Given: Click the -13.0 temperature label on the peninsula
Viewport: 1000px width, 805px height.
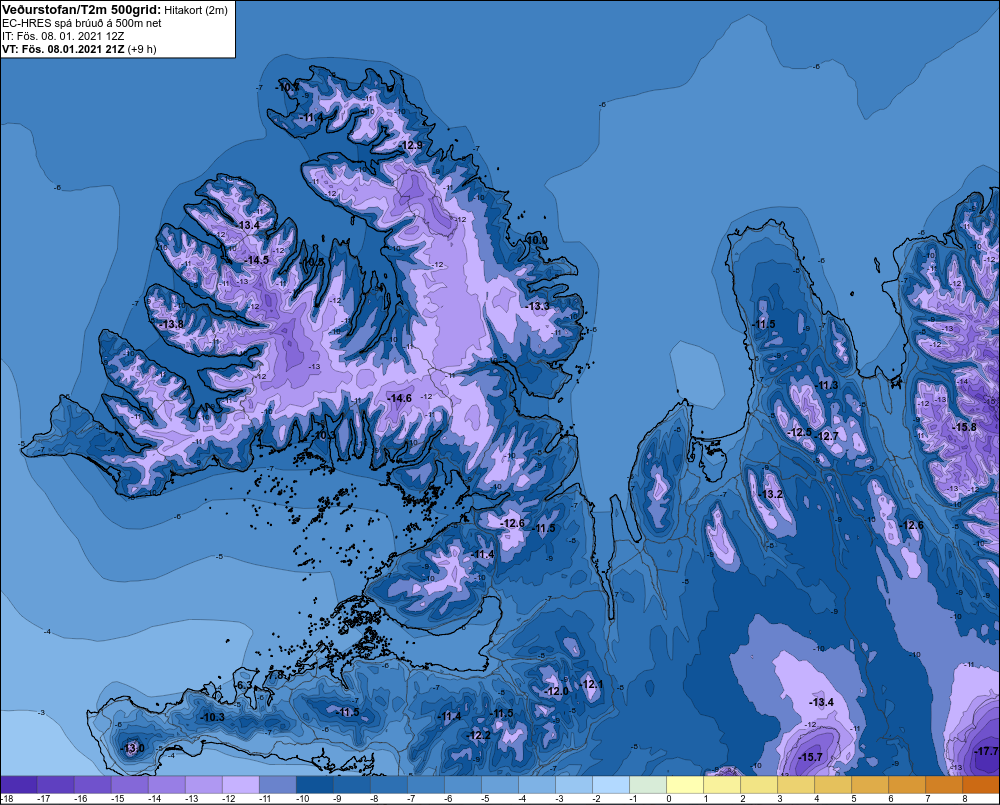Looking at the screenshot, I should [133, 748].
